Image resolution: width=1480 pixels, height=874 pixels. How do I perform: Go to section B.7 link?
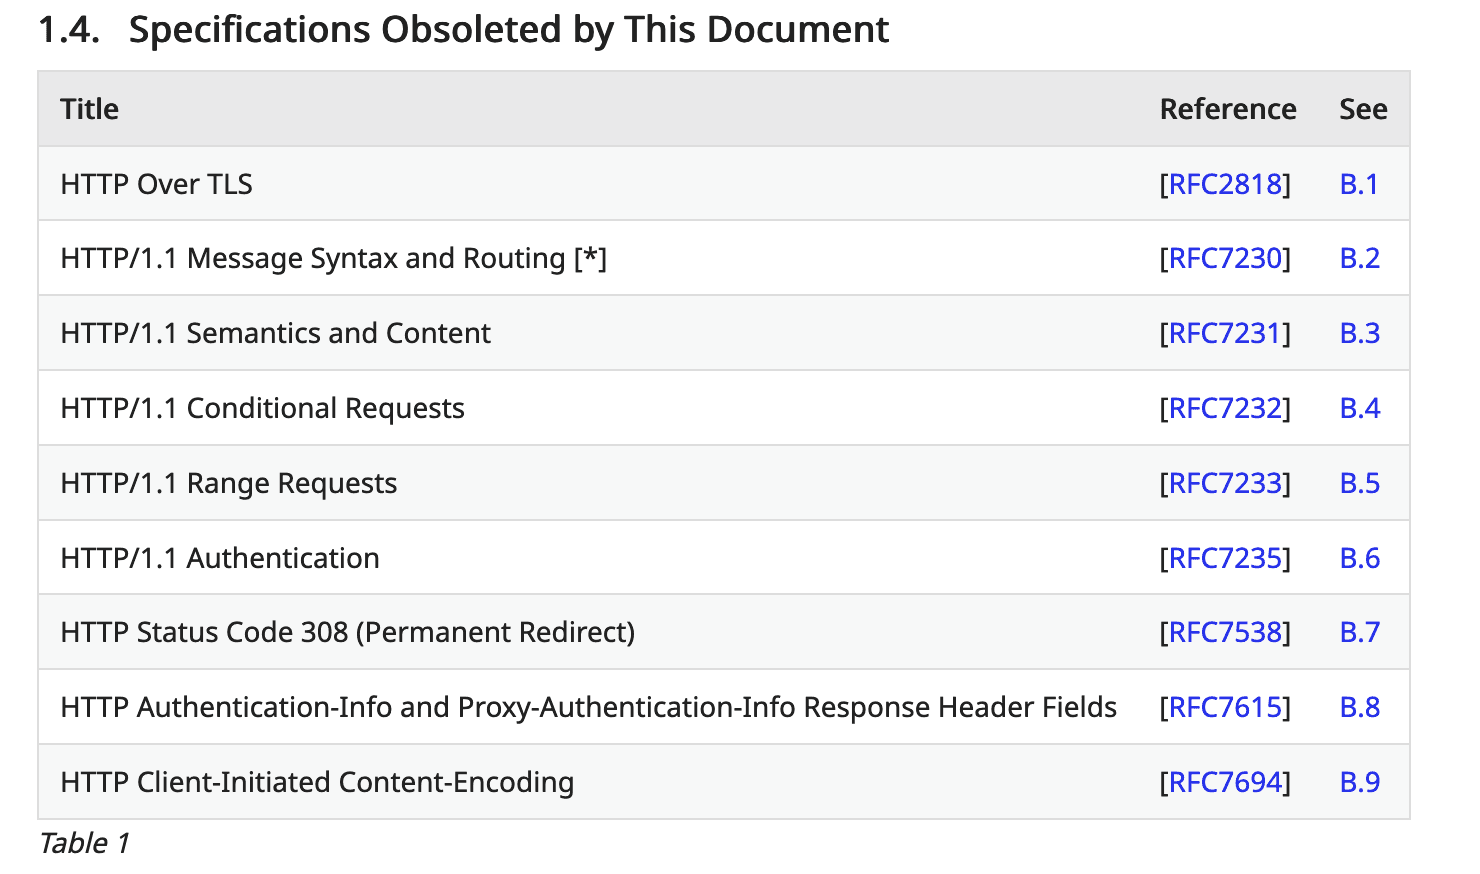click(x=1359, y=632)
